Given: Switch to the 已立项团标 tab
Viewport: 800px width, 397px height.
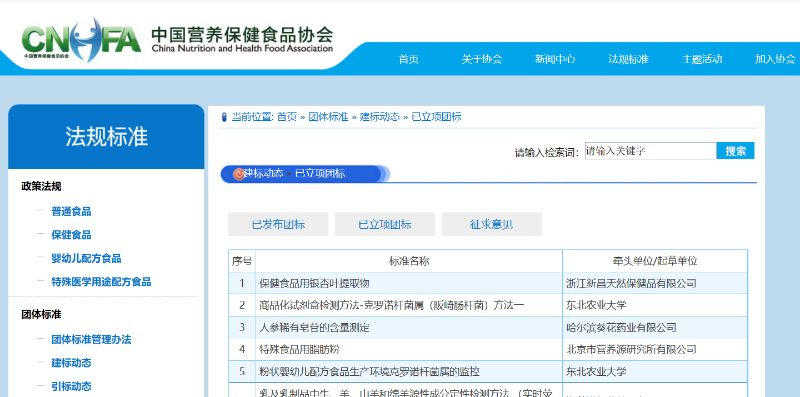Looking at the screenshot, I should pyautogui.click(x=385, y=225).
